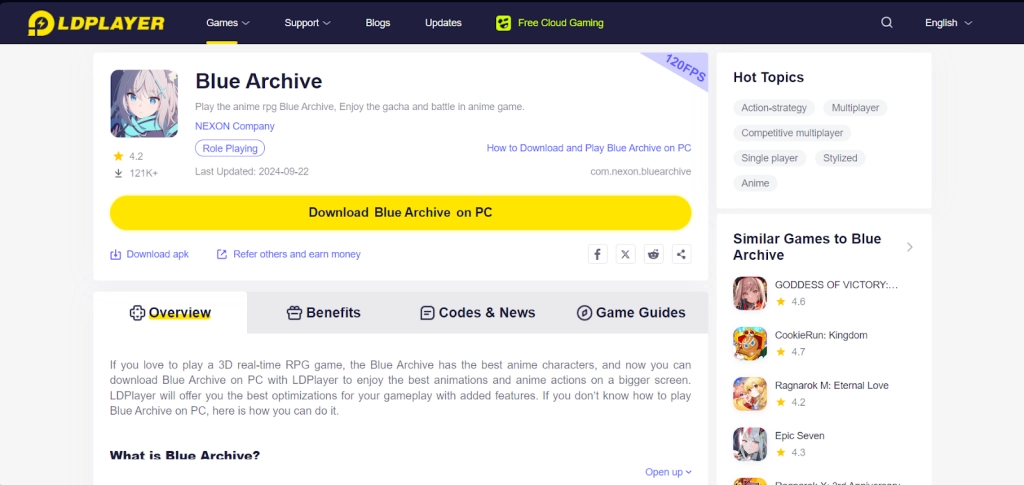Click the Blue Archive game icon
The height and width of the screenshot is (485, 1024).
point(144,103)
